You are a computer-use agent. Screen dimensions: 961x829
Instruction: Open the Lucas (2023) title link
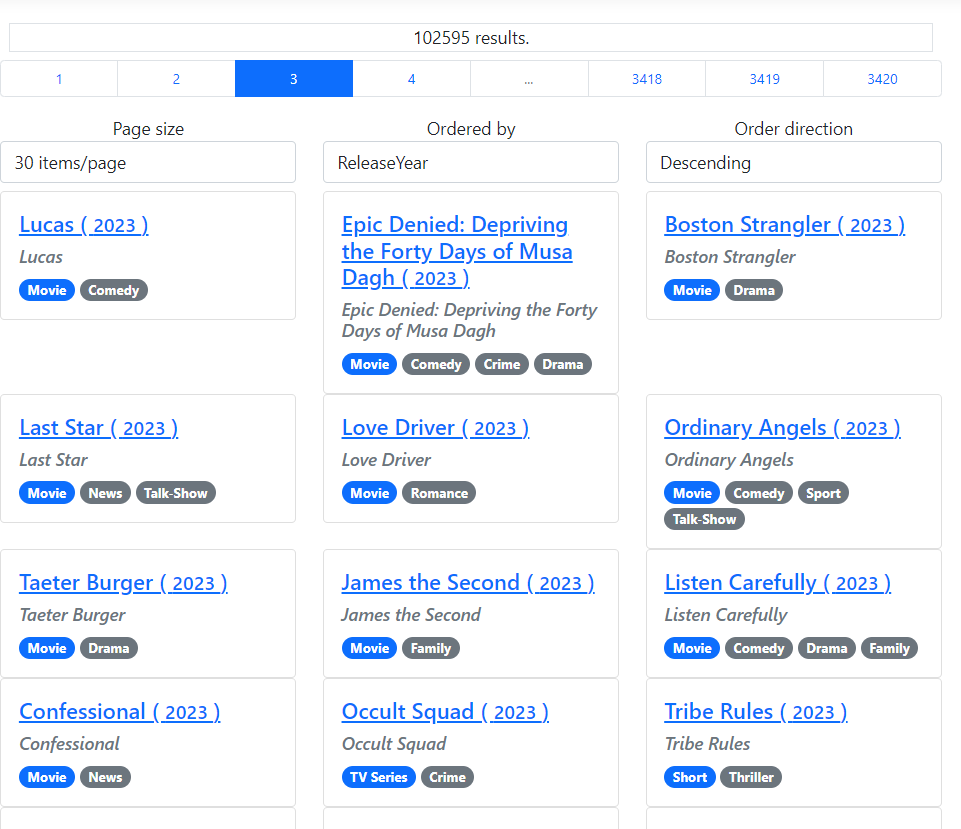pos(84,225)
